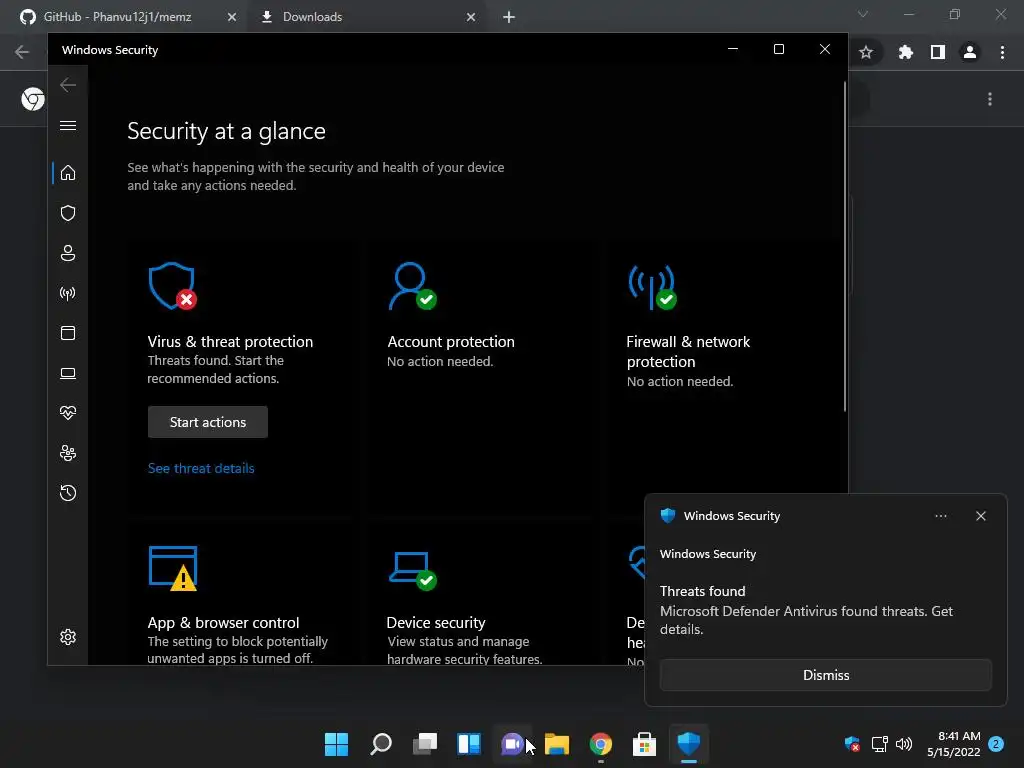This screenshot has width=1024, height=768.
Task: Click the Windows Security window scrollbar
Action: (x=844, y=246)
